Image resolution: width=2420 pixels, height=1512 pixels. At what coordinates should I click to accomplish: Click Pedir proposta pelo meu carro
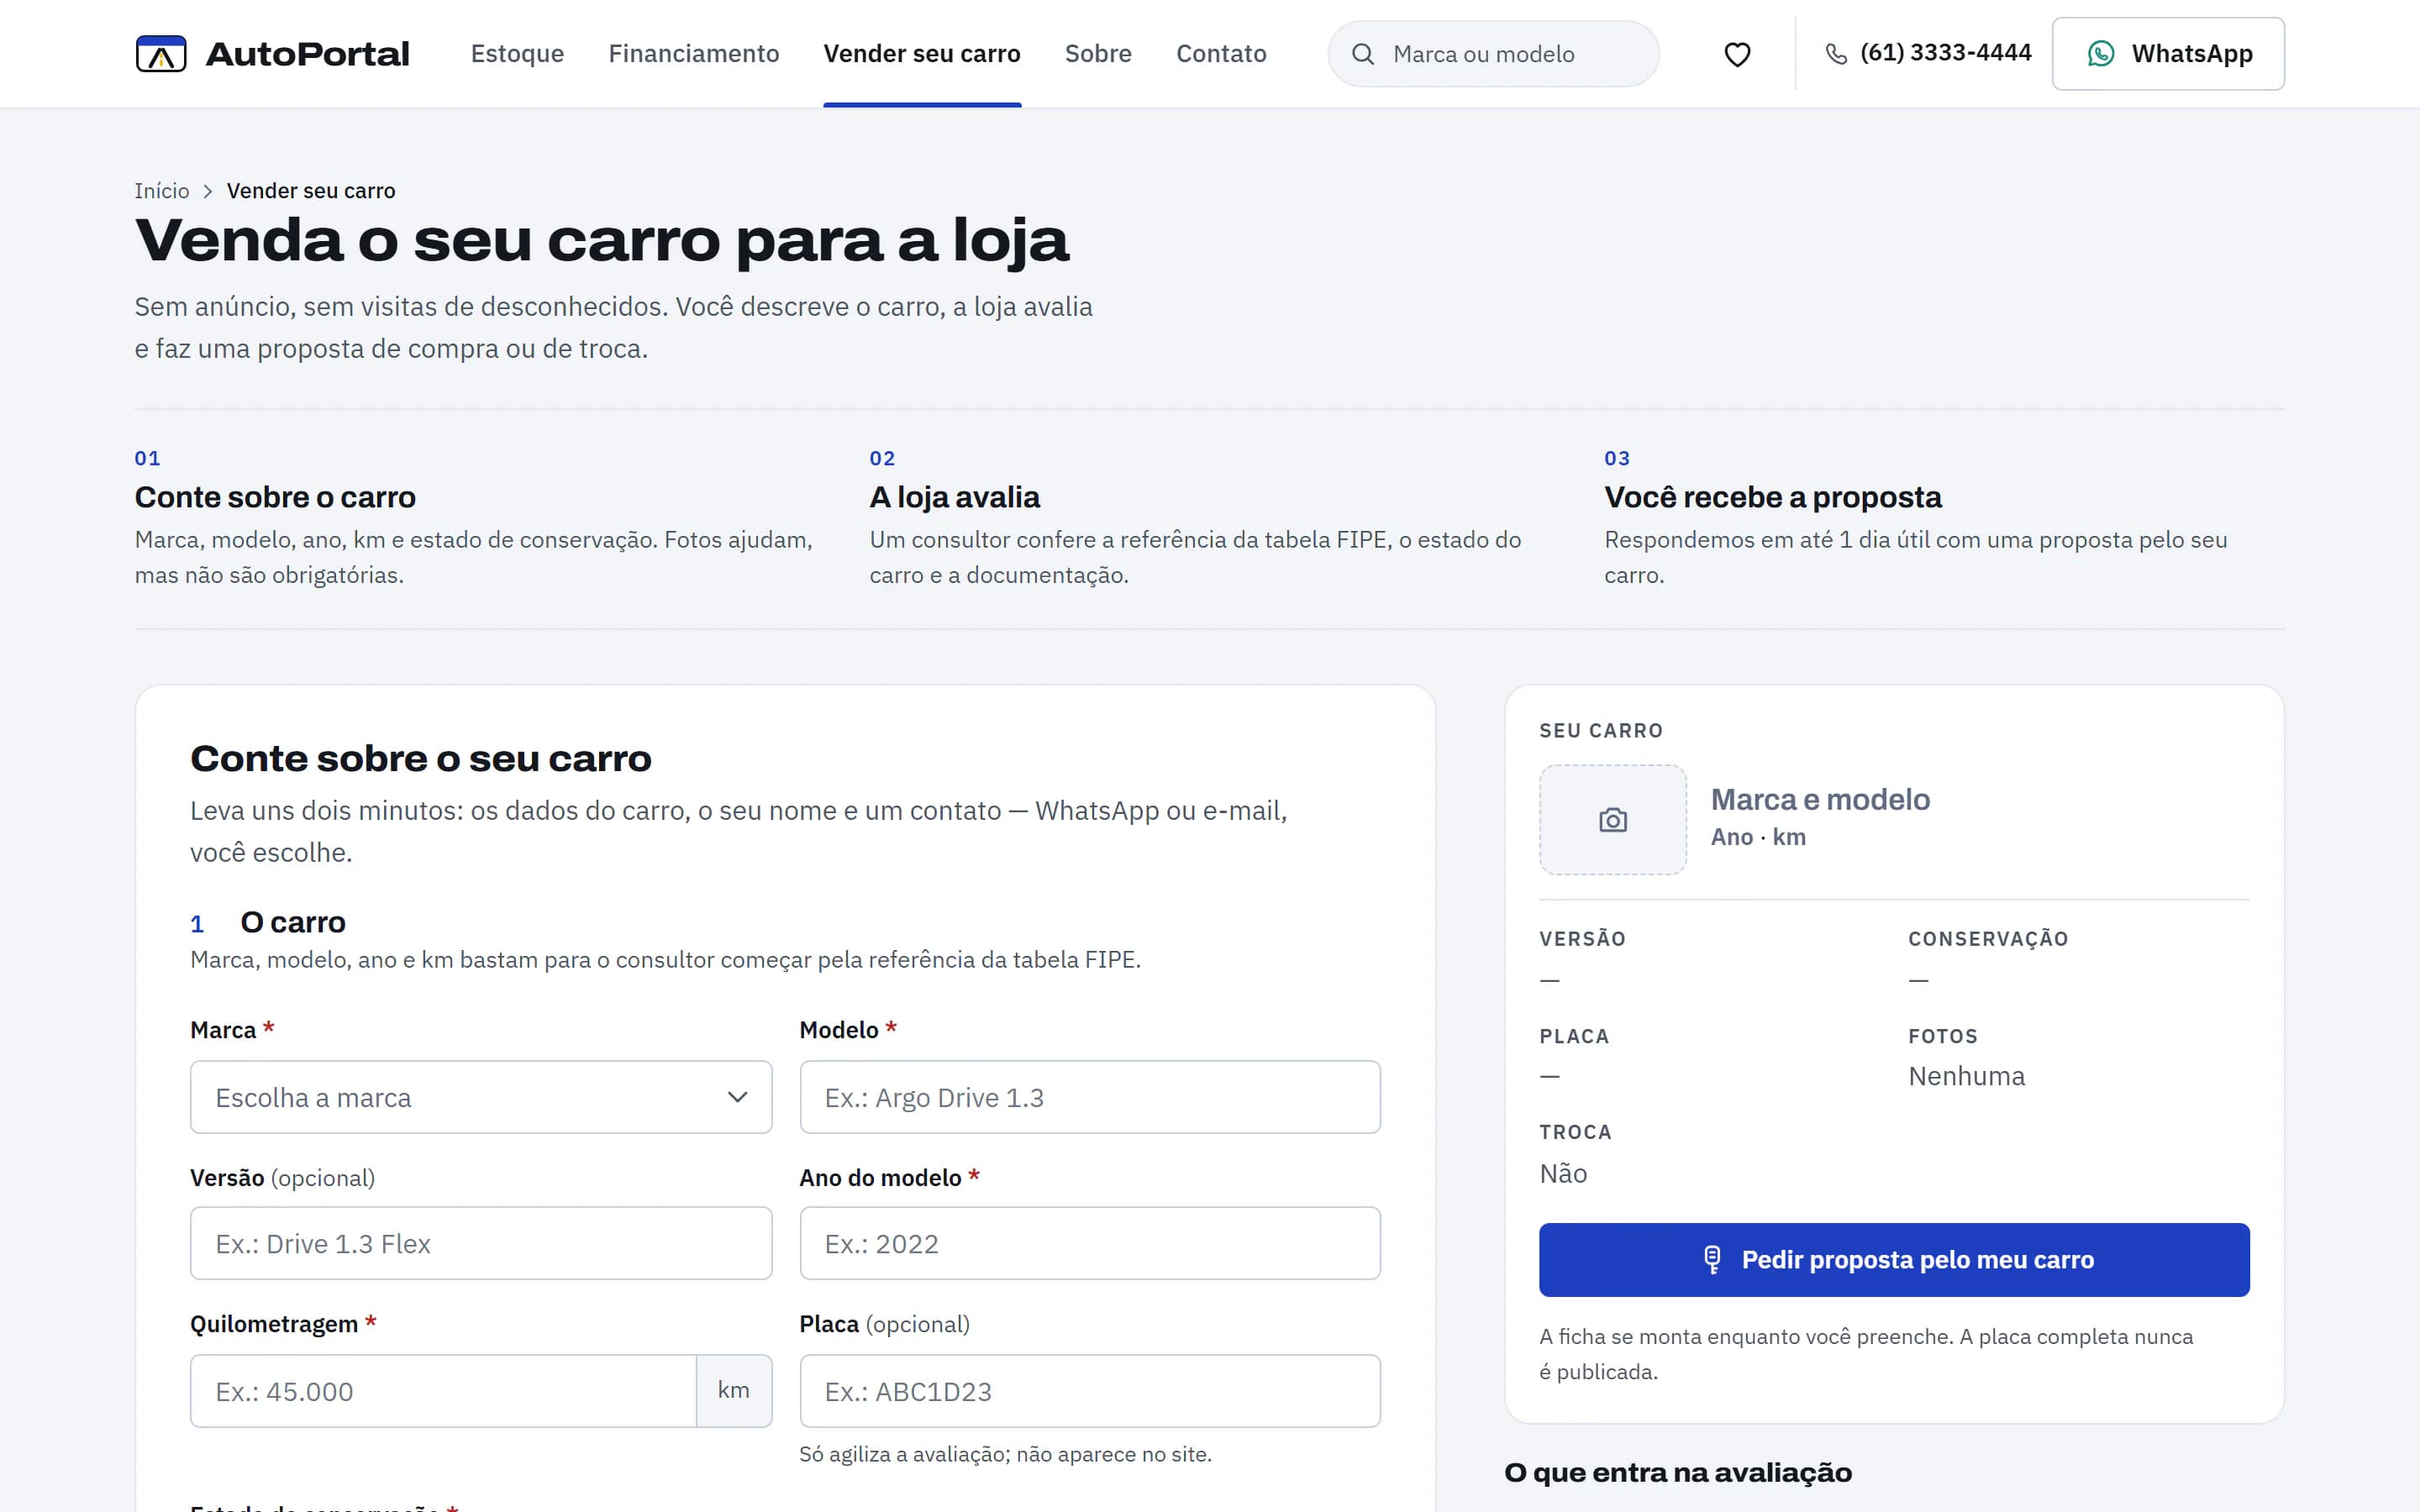click(1894, 1260)
